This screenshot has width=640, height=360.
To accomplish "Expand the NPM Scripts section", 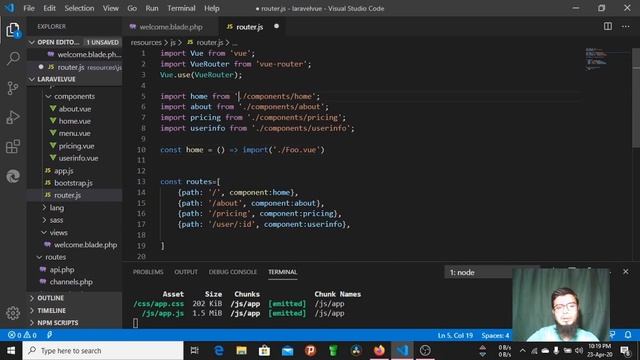I will (32, 323).
